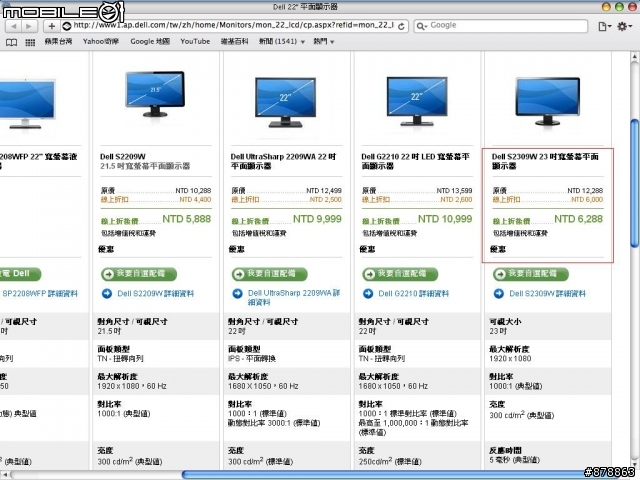Viewport: 640px width, 480px height.
Task: Open the Google 地圖 bookmark
Action: click(150, 41)
